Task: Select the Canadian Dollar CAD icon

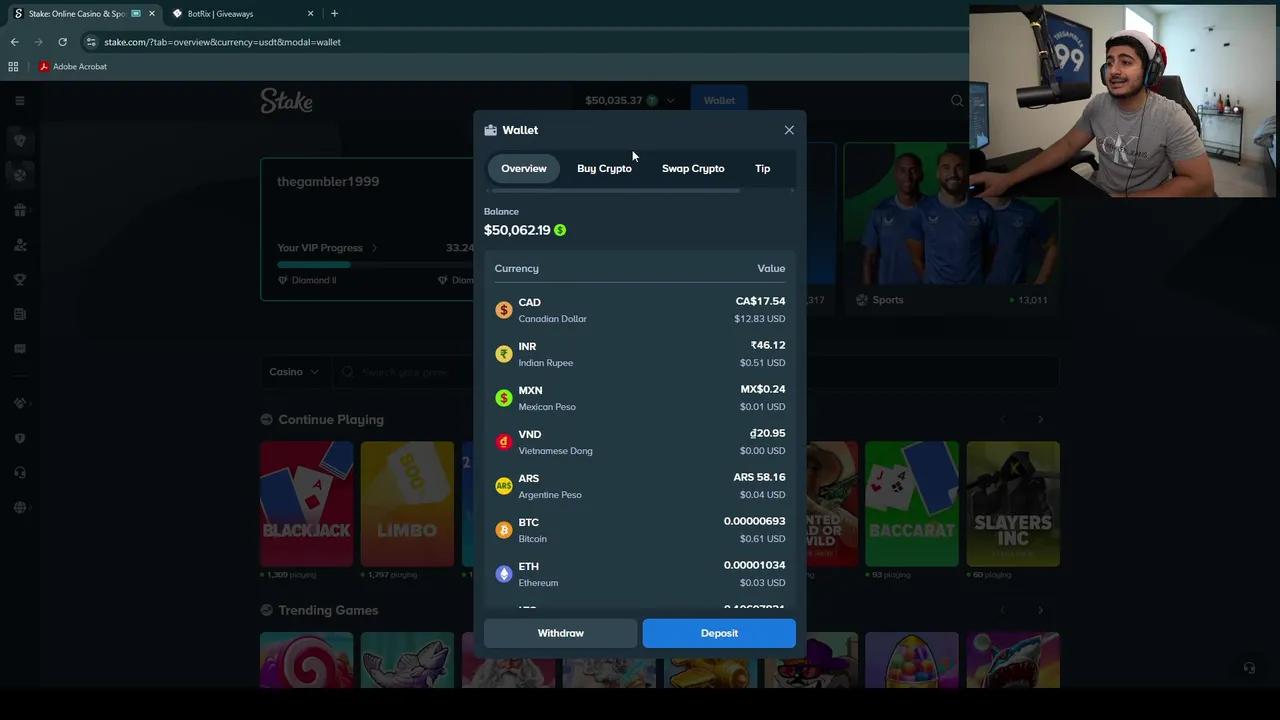Action: (x=504, y=310)
